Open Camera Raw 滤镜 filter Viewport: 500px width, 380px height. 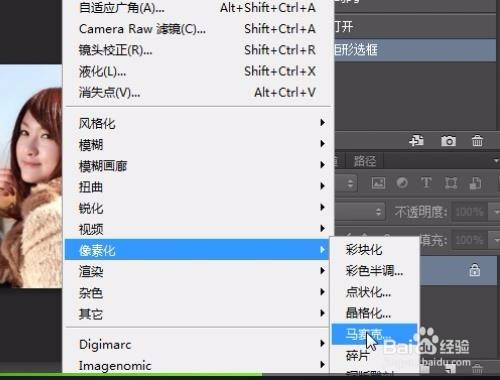198,29
